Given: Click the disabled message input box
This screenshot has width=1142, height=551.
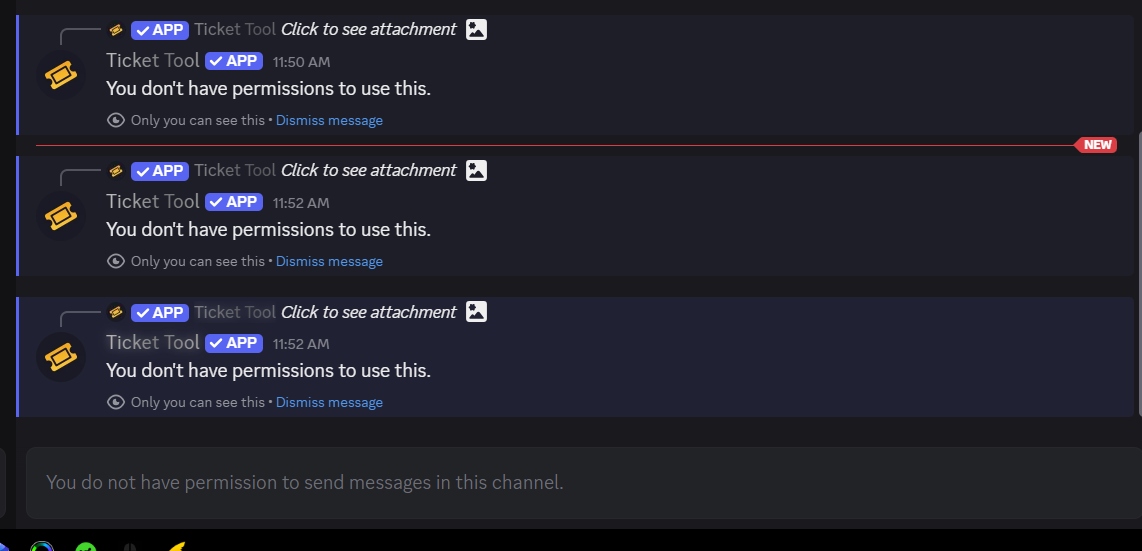Looking at the screenshot, I should coord(580,483).
